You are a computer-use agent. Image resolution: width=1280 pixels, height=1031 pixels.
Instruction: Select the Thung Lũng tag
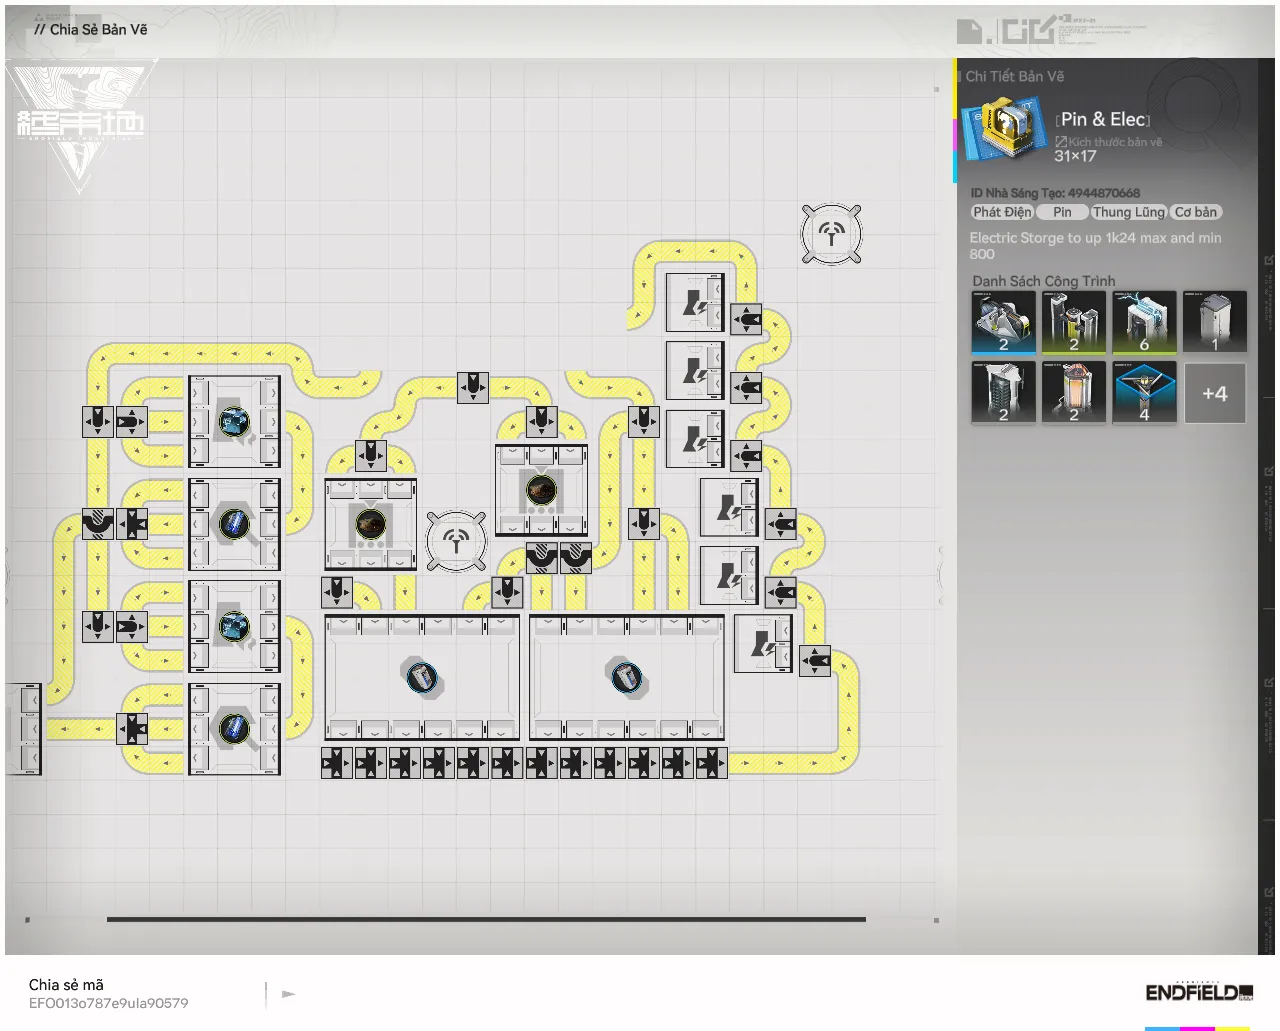tap(1129, 212)
